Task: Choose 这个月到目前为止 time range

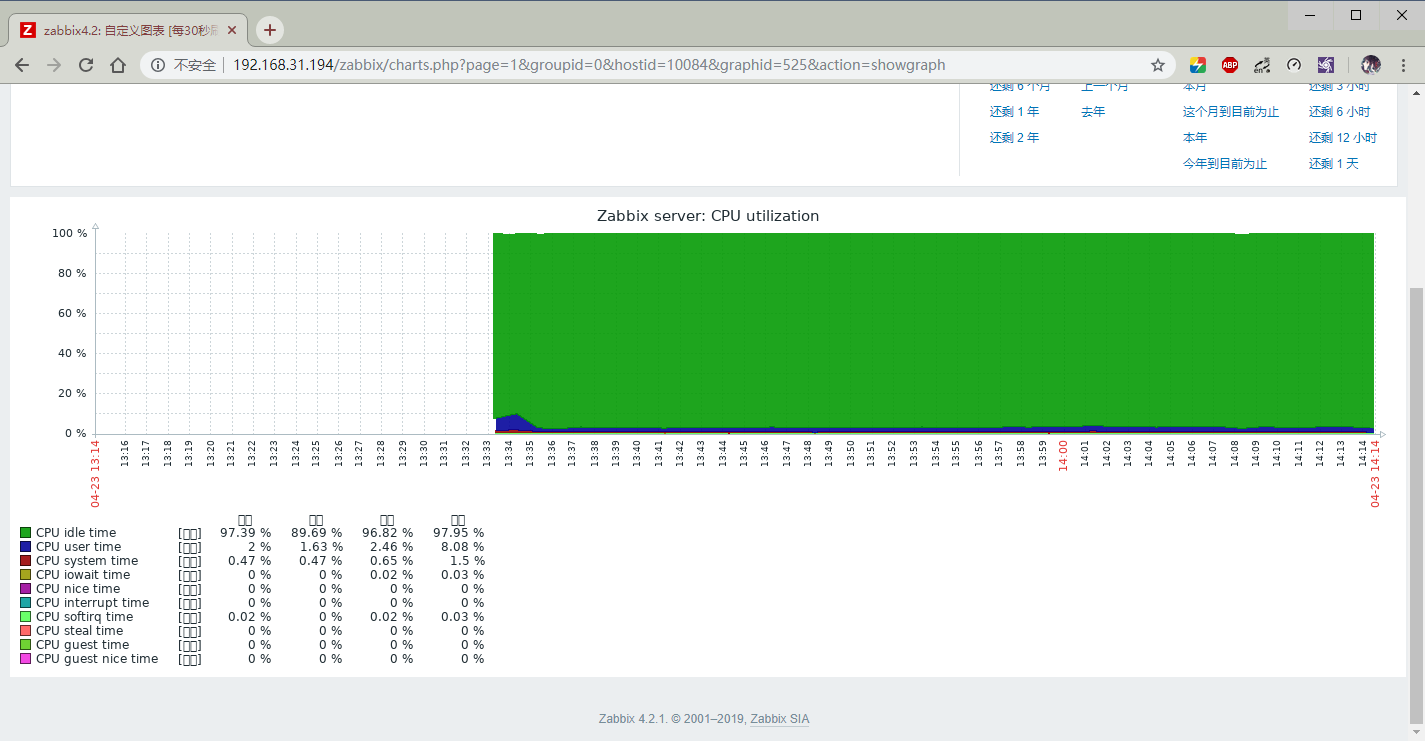Action: 1231,112
